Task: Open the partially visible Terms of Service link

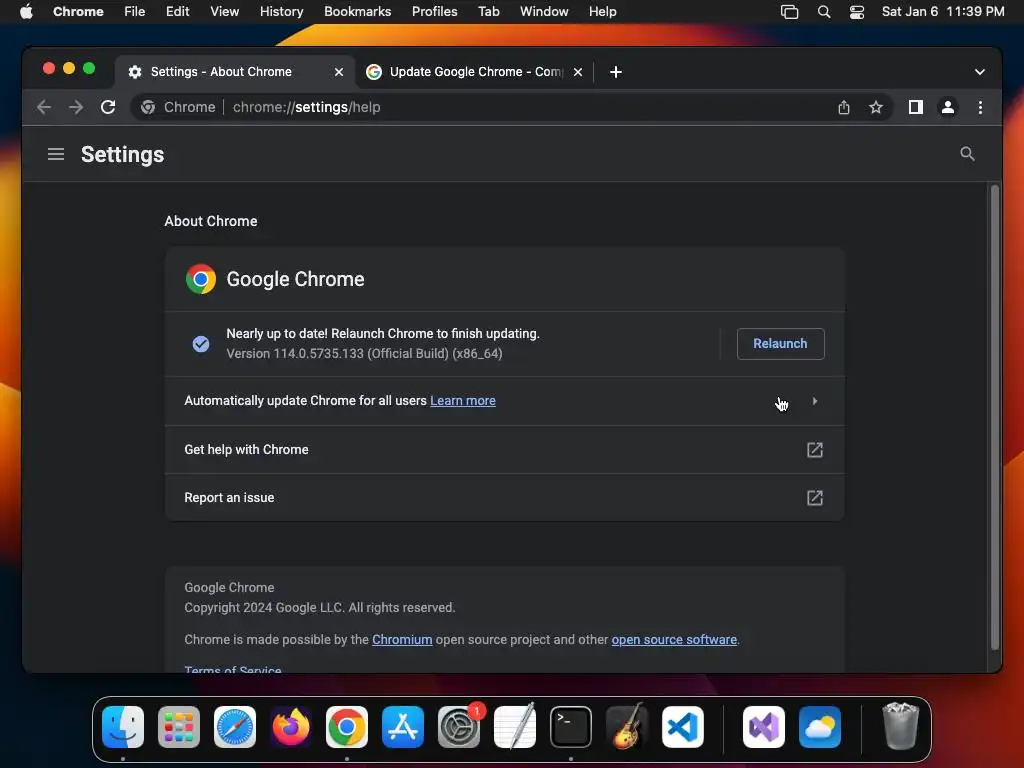Action: tap(232, 669)
